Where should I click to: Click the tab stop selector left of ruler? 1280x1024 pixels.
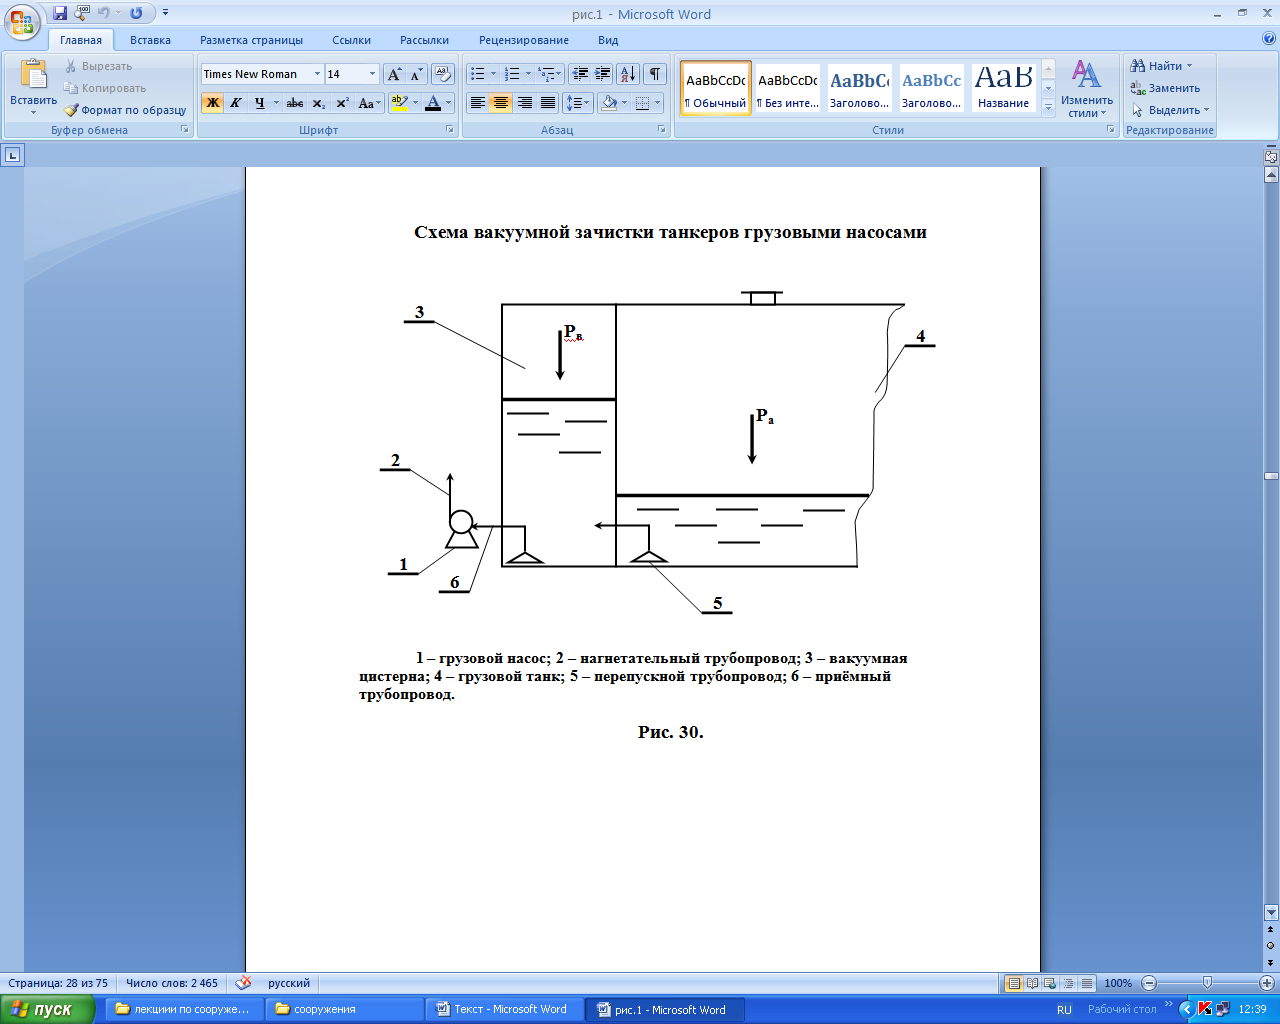point(12,155)
